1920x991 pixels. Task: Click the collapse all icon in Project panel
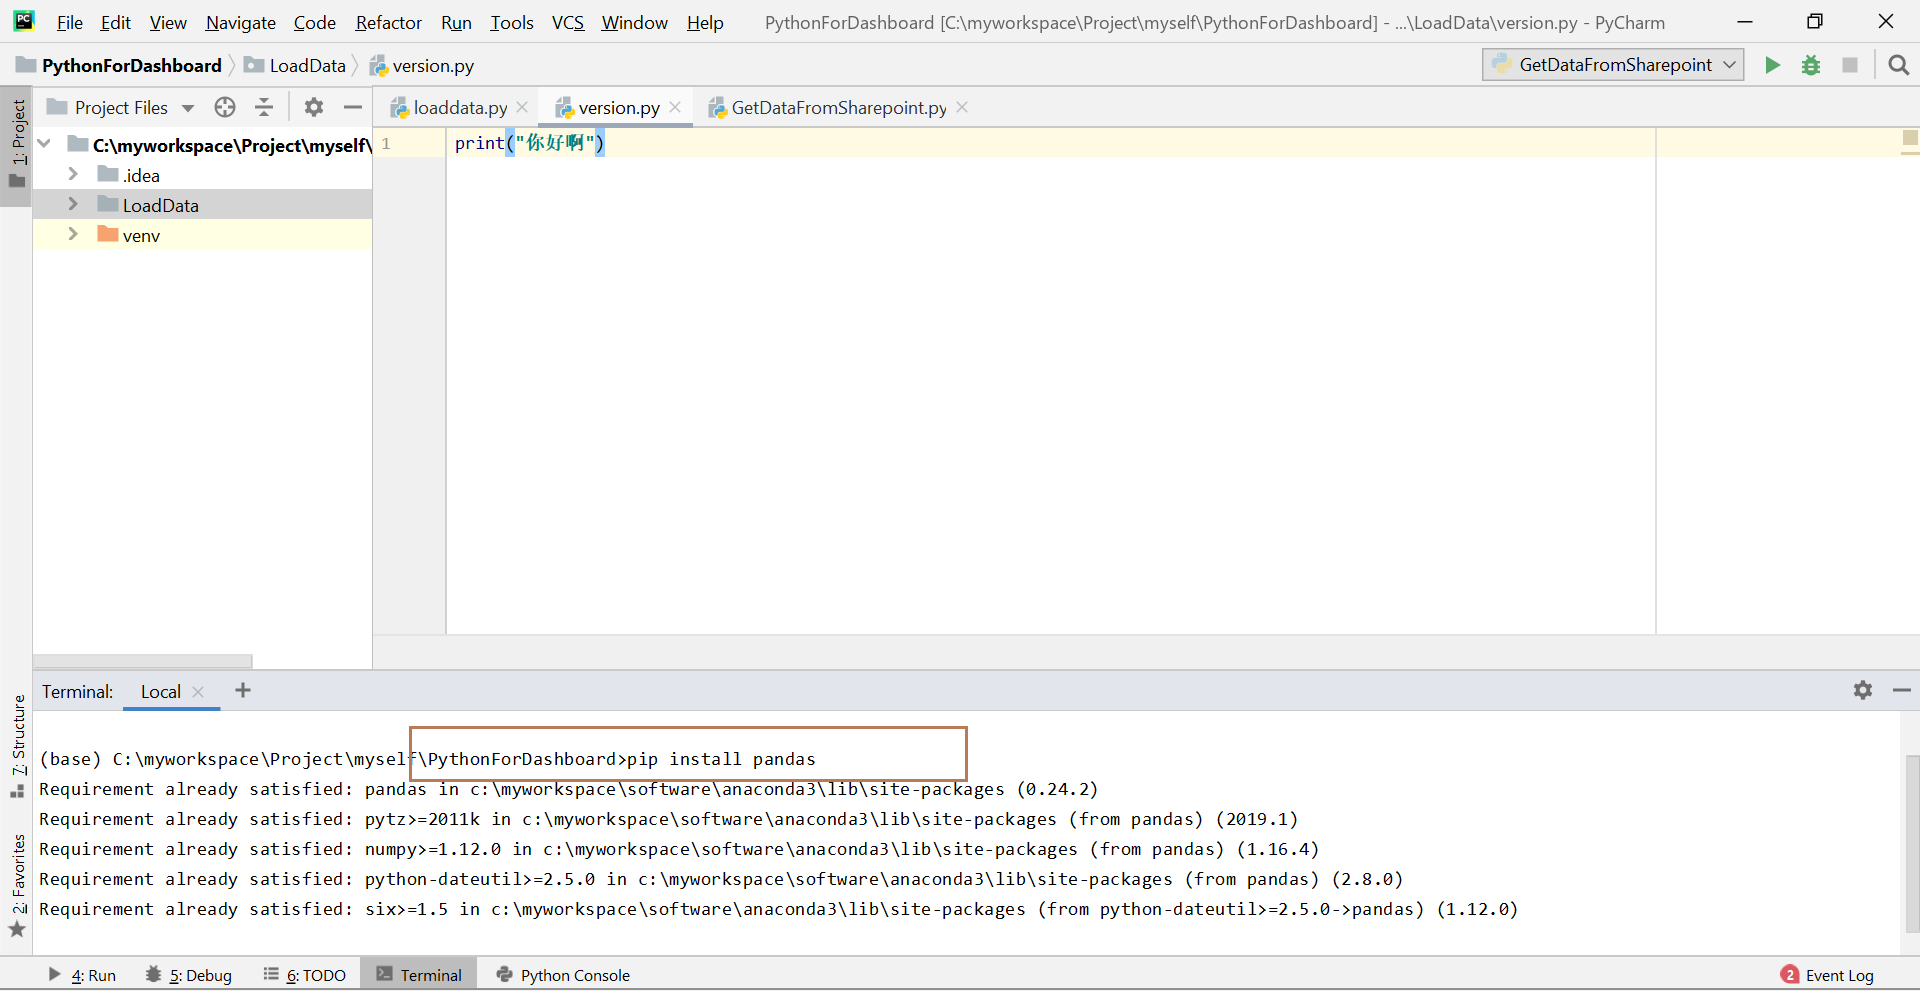[264, 107]
